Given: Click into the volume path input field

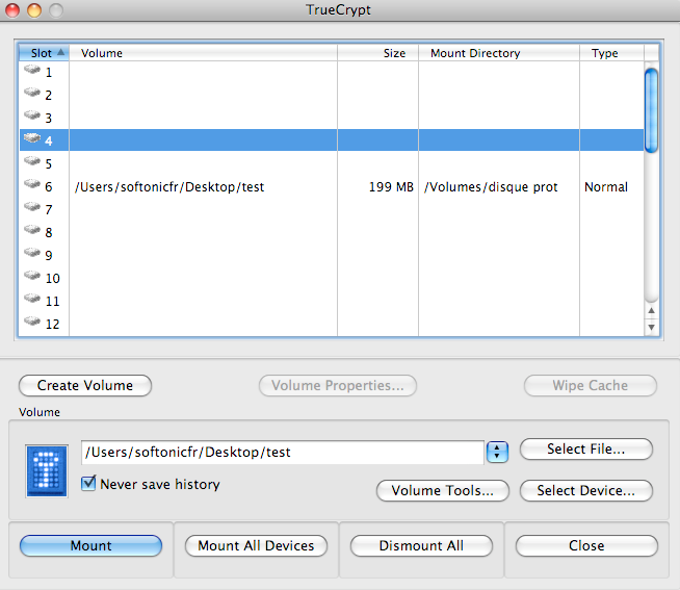Looking at the screenshot, I should 282,452.
